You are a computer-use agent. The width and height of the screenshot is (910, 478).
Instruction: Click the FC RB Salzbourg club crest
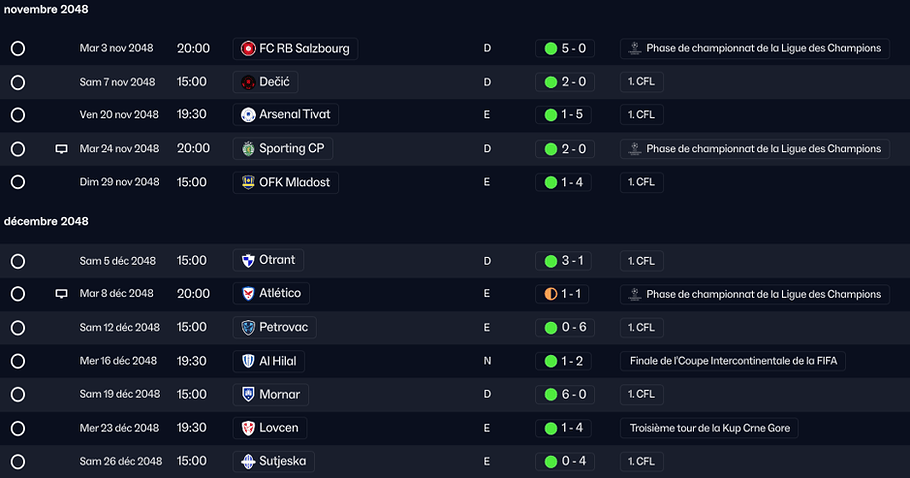[x=248, y=49]
